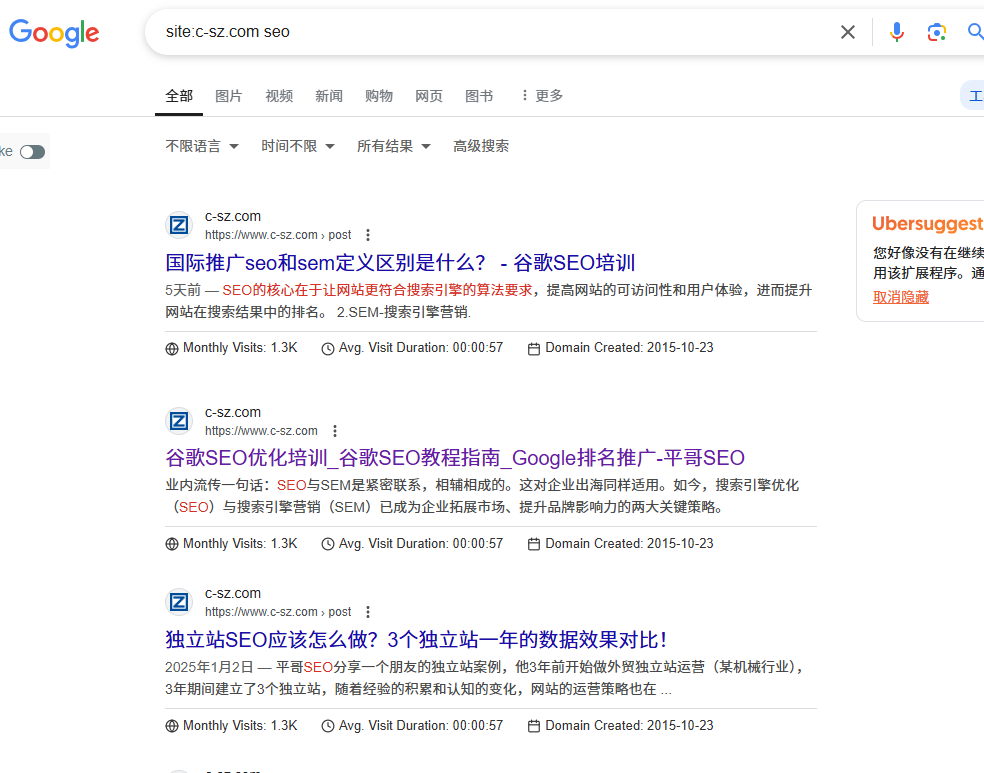The image size is (984, 773).
Task: Click snippet text starting 5天前 — SEO的核心
Action: click(488, 301)
